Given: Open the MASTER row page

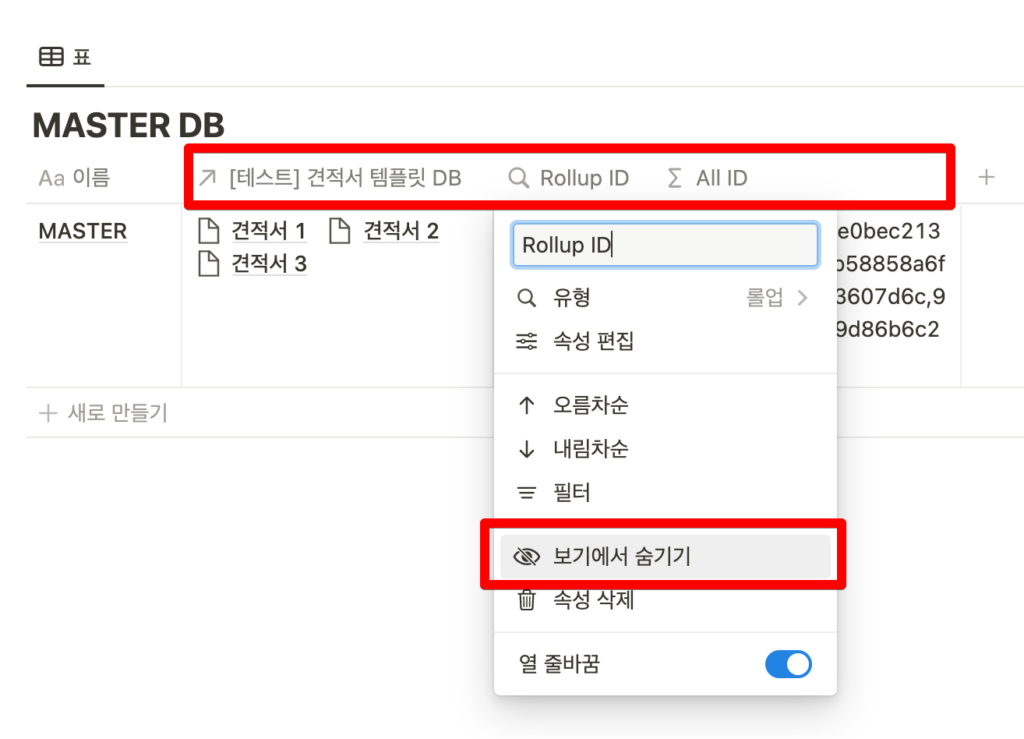Looking at the screenshot, I should pos(82,231).
